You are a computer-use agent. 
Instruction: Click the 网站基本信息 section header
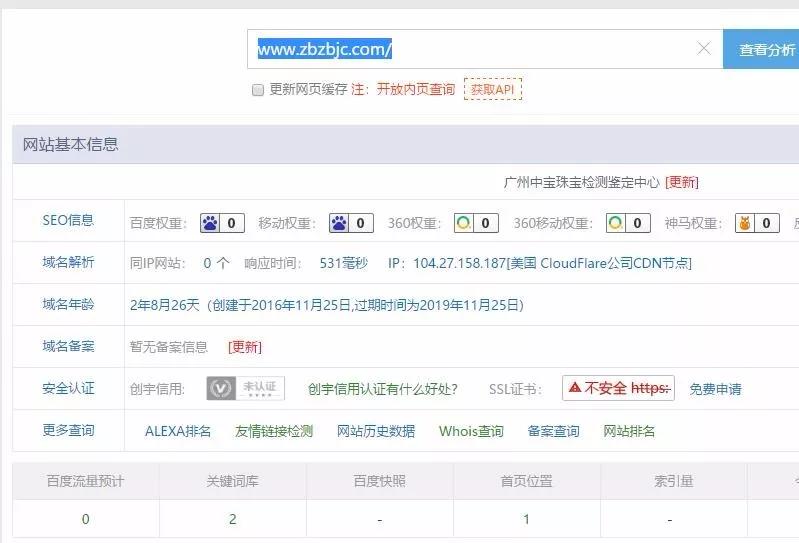[70, 145]
